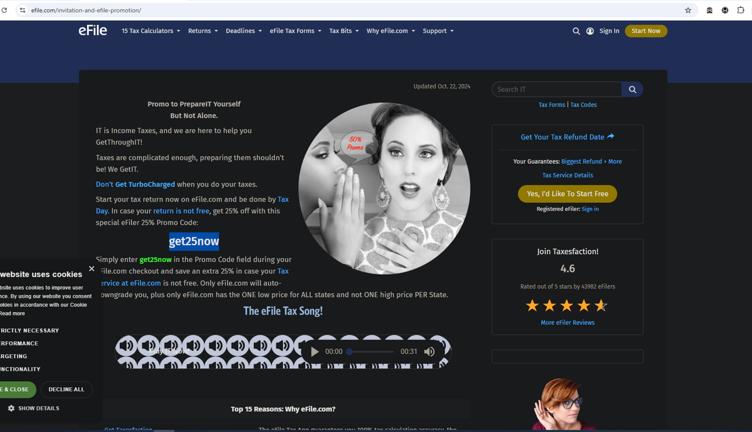Click the Tax Codes link under search
This screenshot has height=432, width=752.
coord(583,105)
